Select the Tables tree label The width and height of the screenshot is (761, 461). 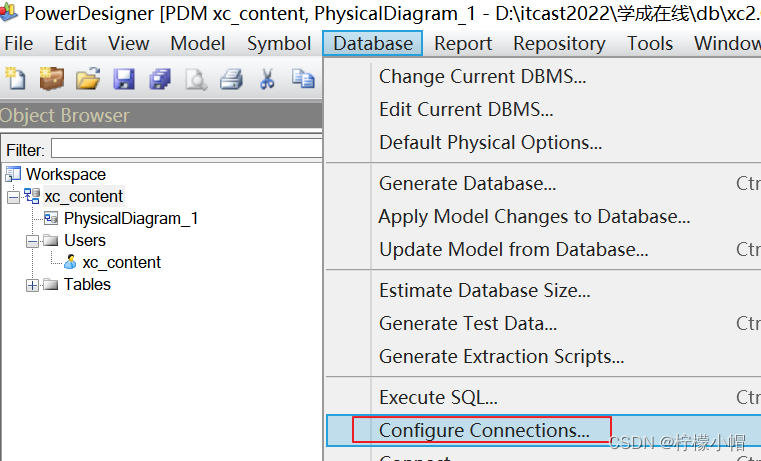point(87,284)
